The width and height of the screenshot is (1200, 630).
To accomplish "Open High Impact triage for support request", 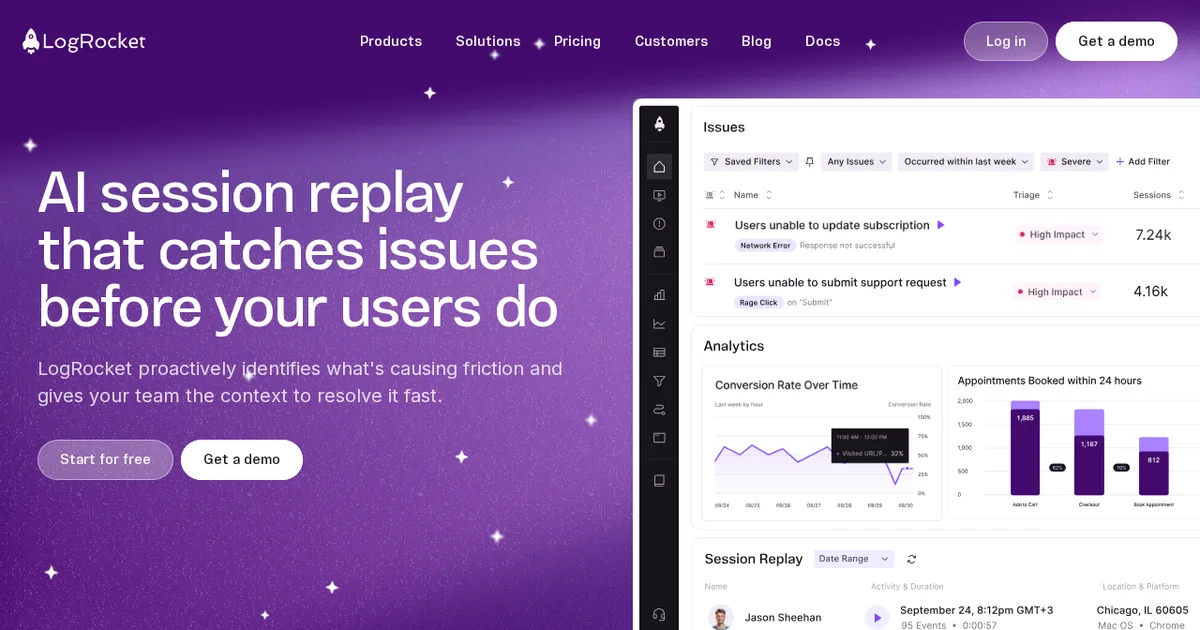I will pos(1057,292).
